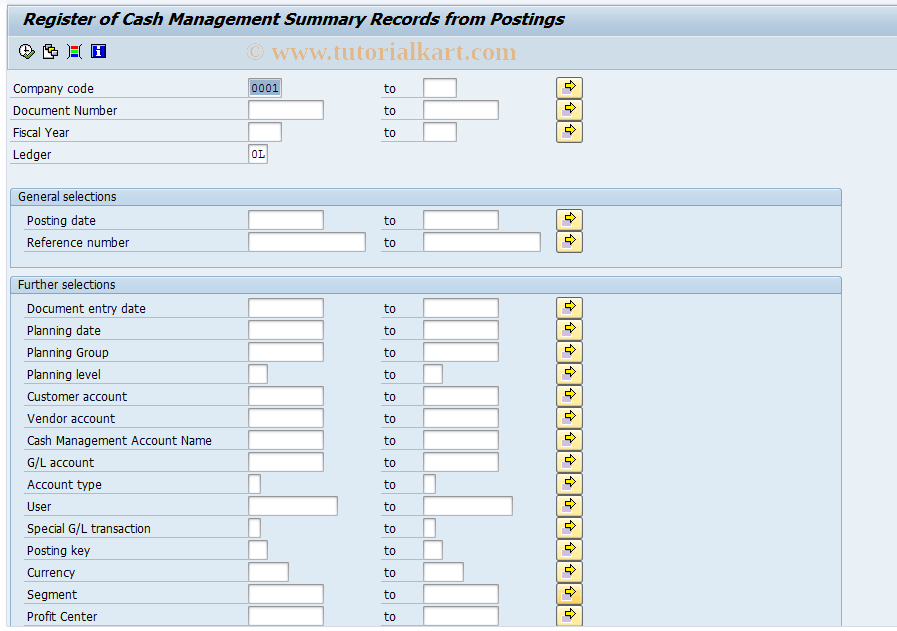Open multiple selection for Company code
Viewport: 897px width, 631px height.
pyautogui.click(x=569, y=88)
